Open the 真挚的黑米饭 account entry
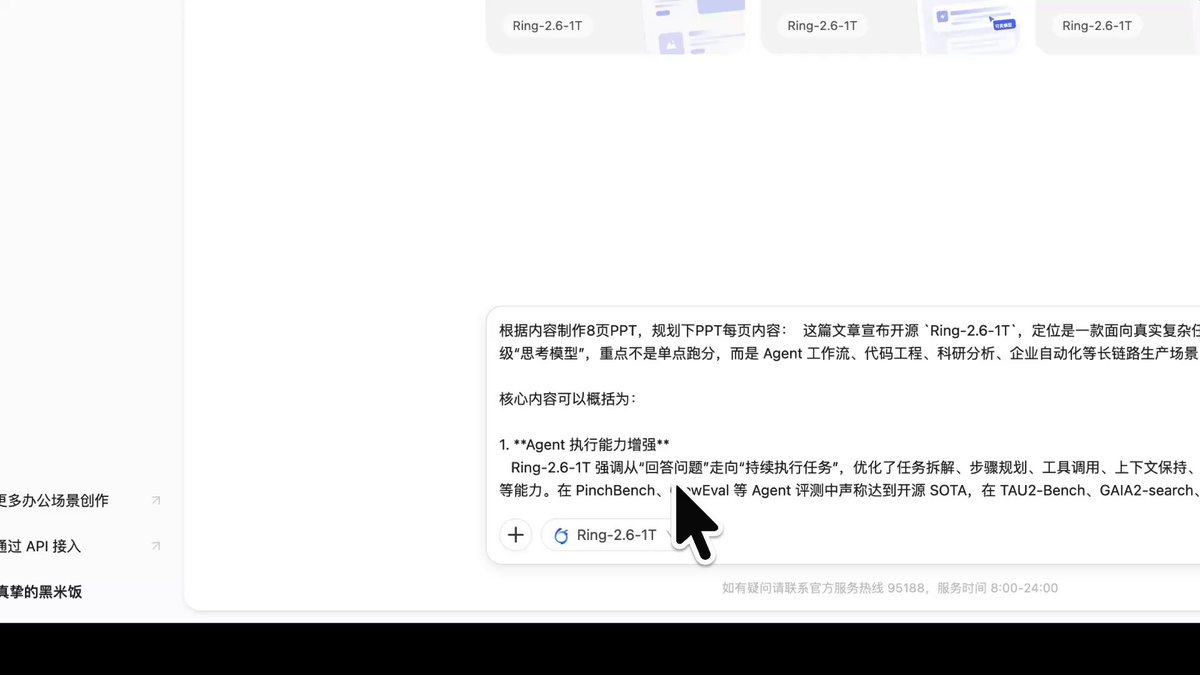 point(41,592)
